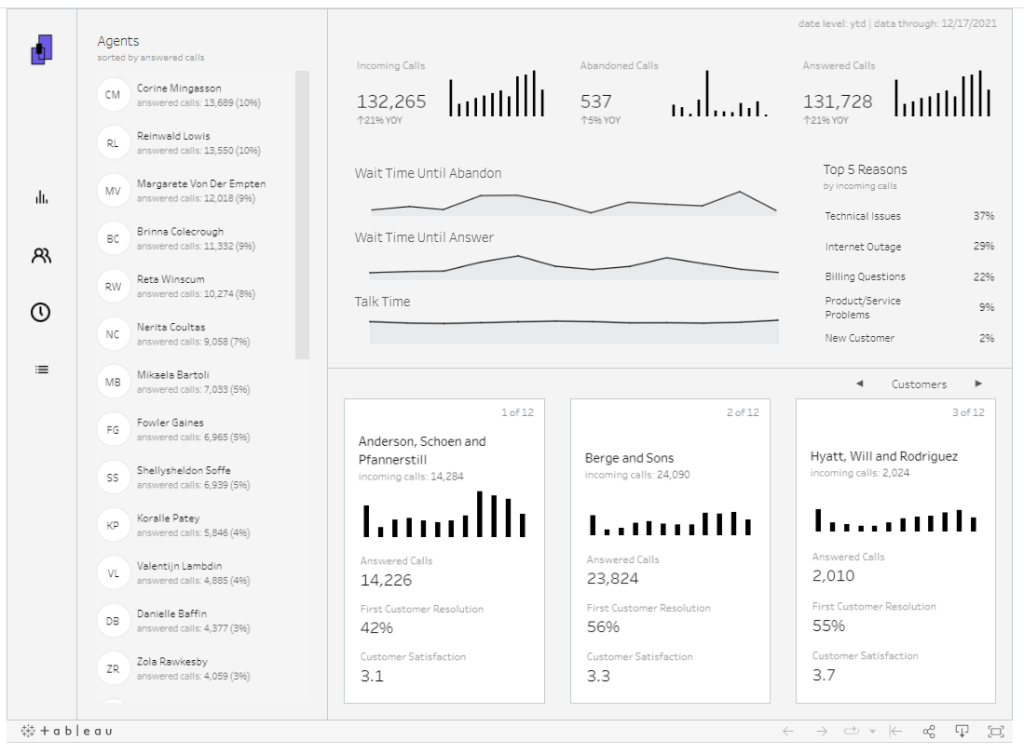Open the agents people icon in sidebar

(41, 256)
